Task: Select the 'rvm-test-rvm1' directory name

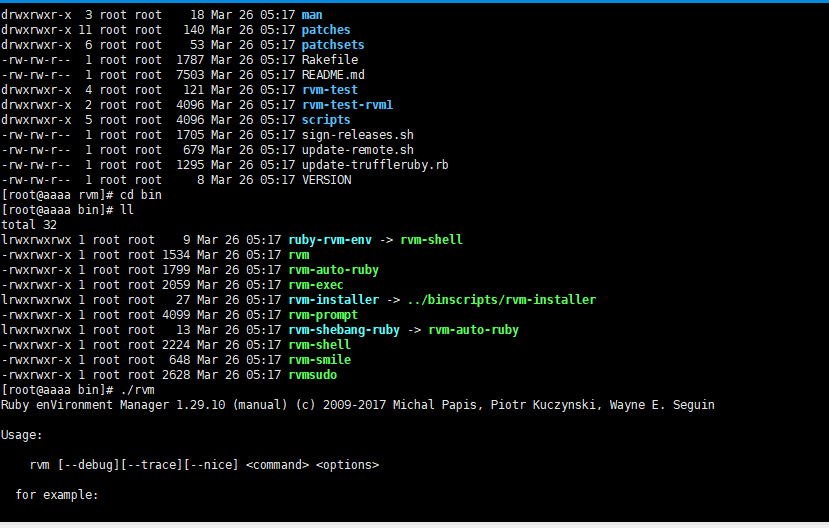Action: coord(347,105)
